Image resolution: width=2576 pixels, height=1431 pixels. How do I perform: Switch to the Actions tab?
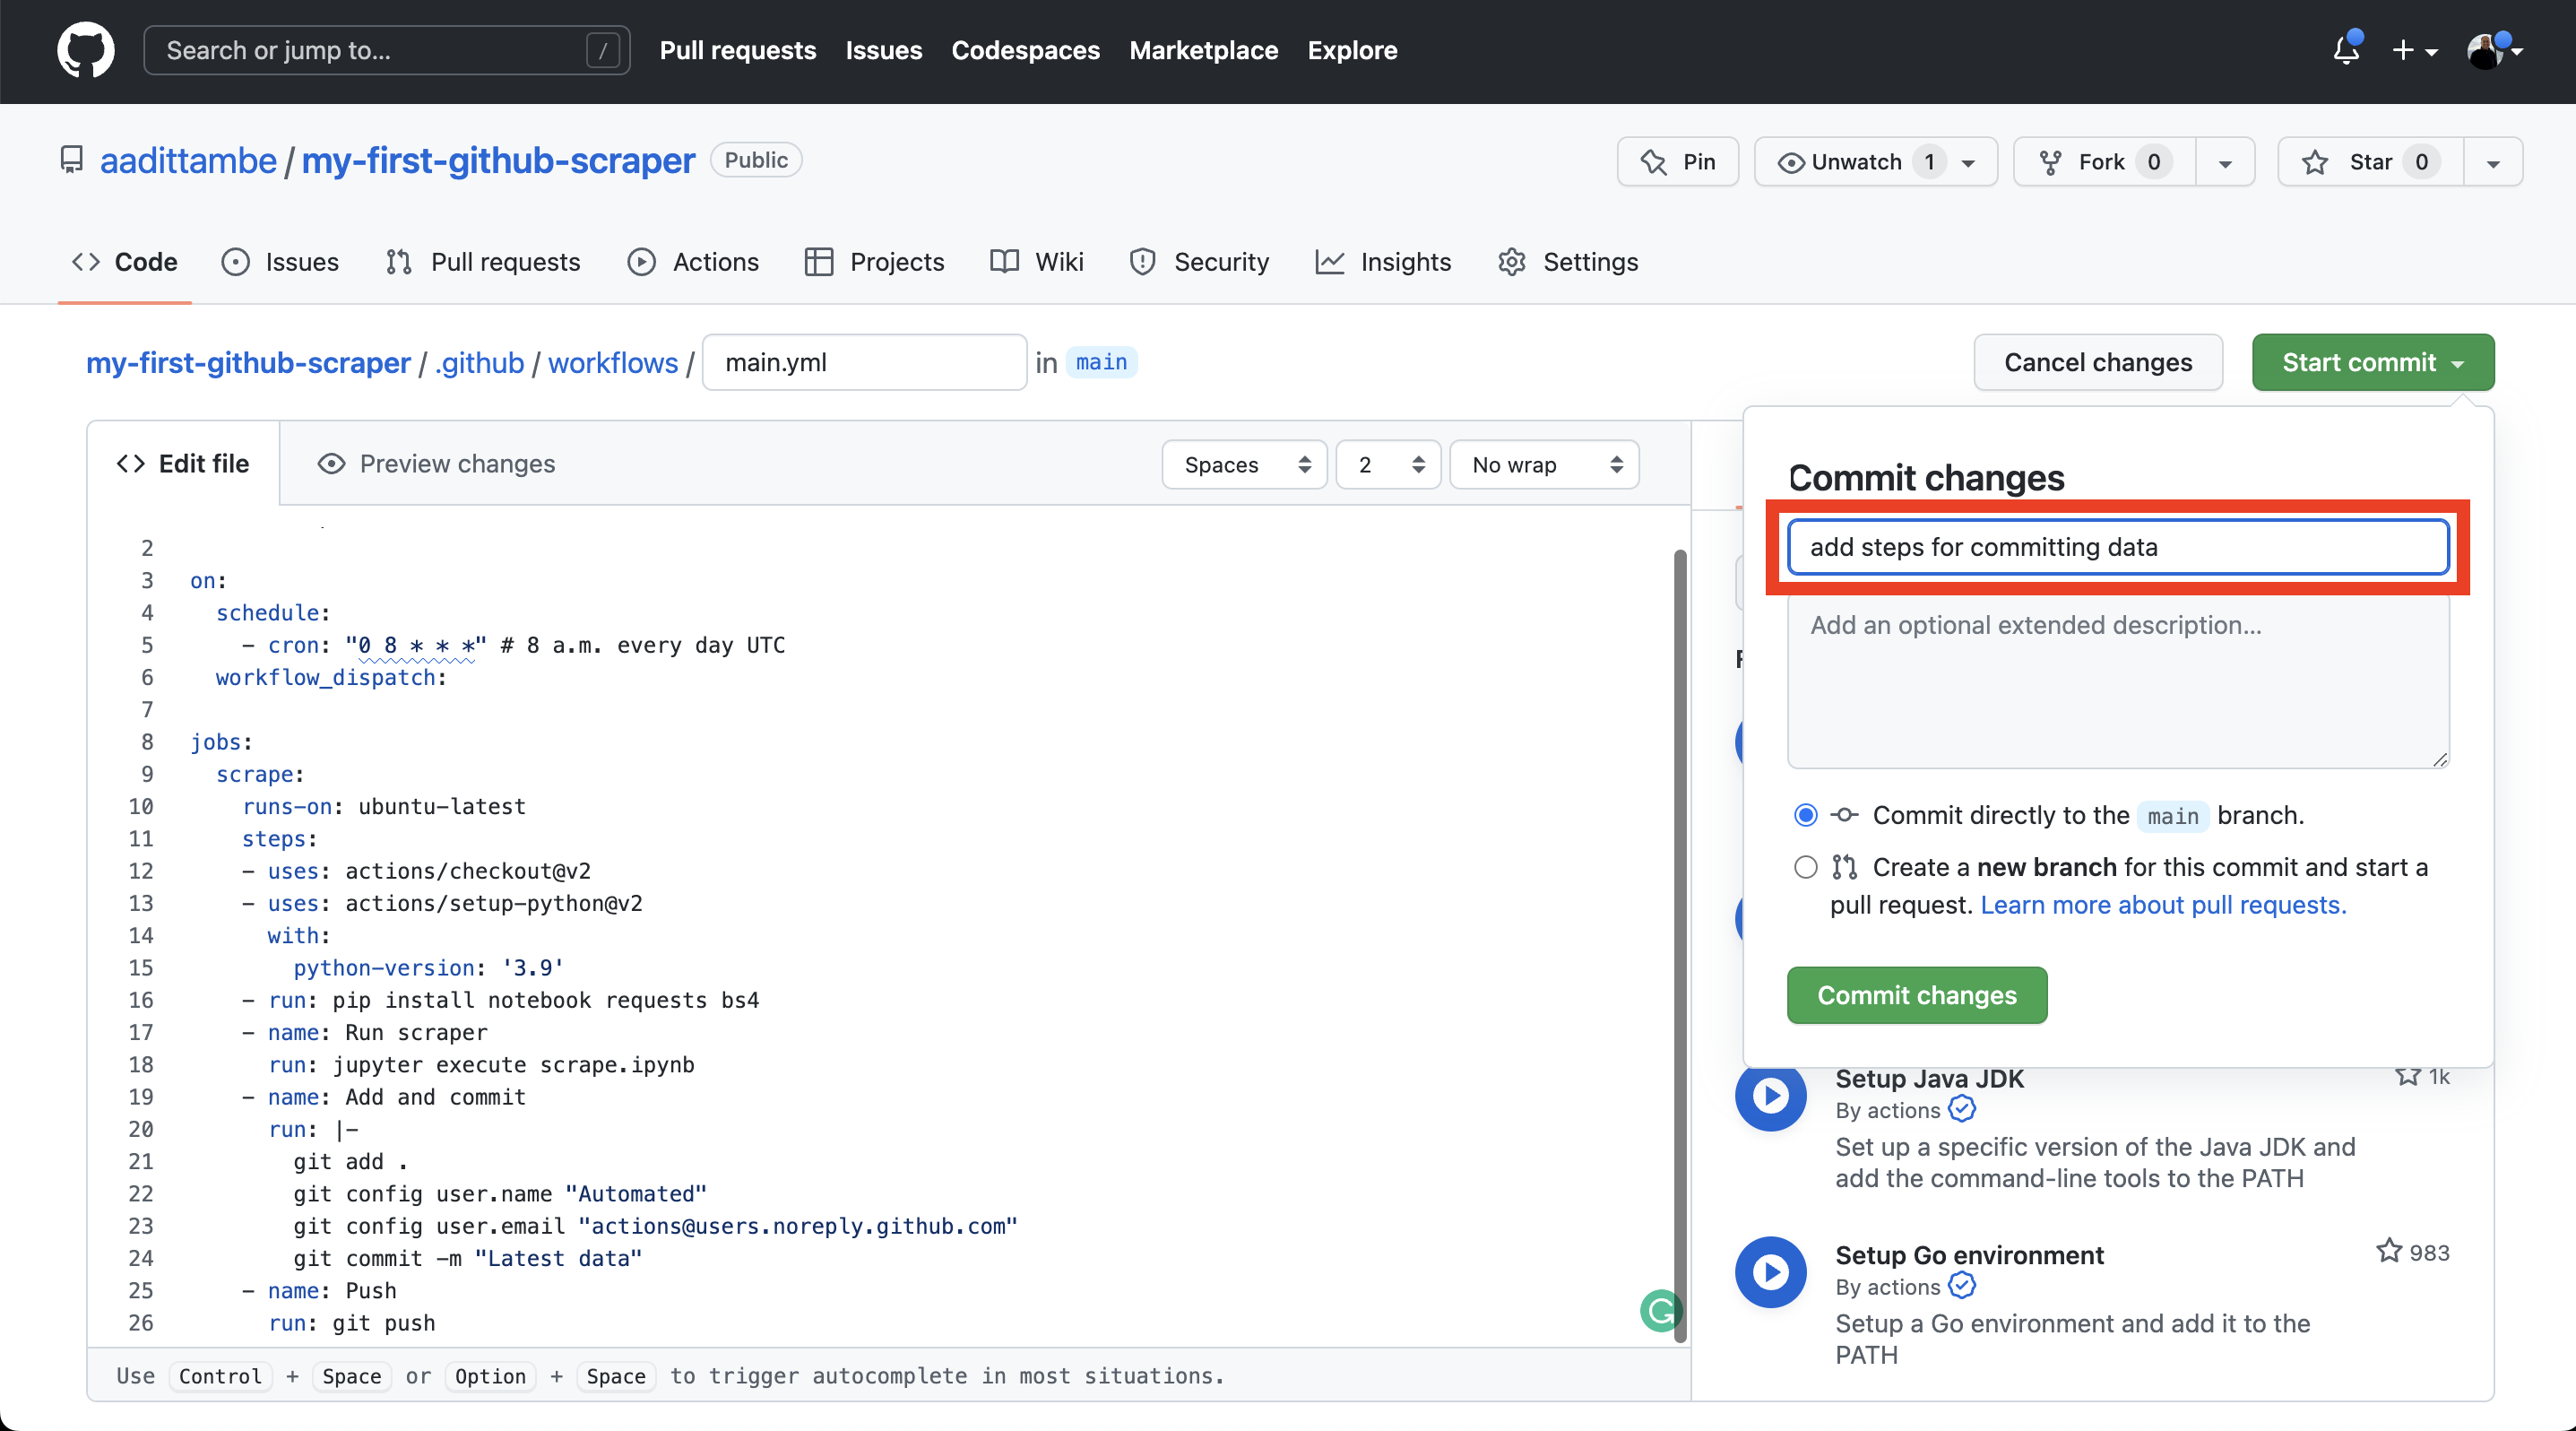713,263
